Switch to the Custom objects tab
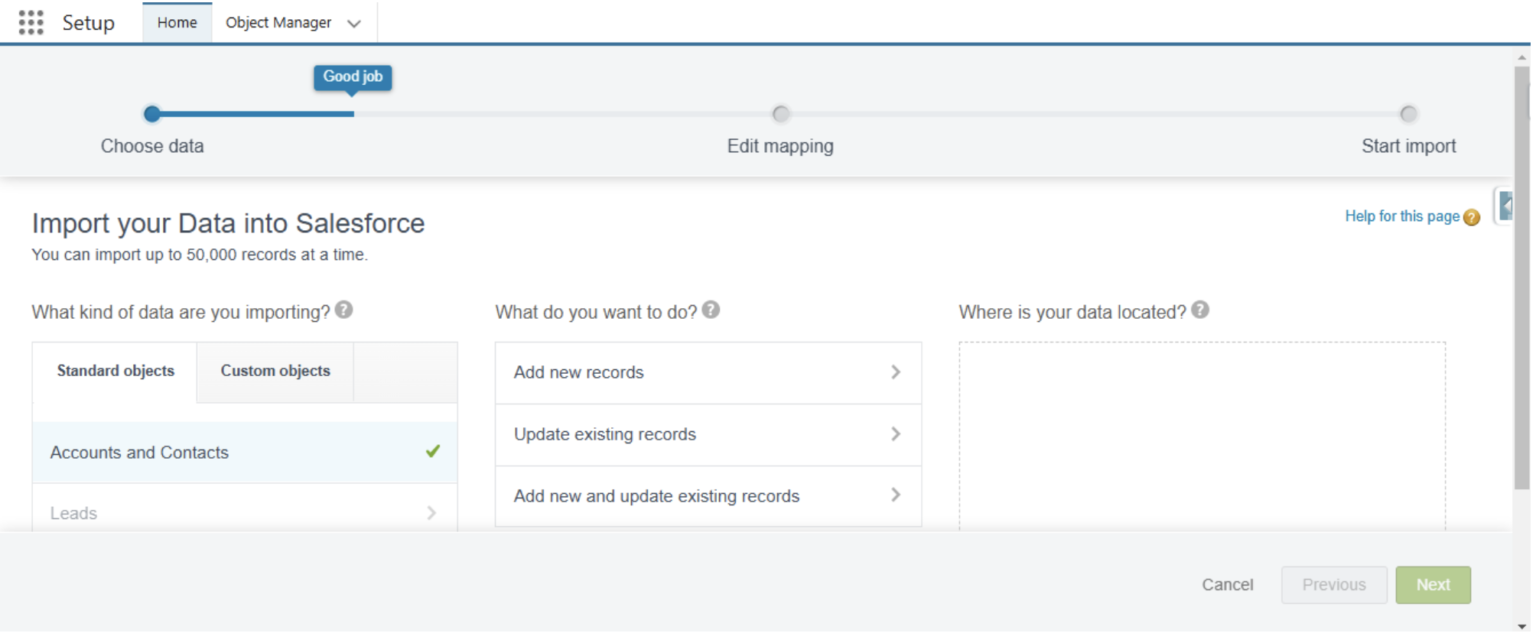1536x633 pixels. 275,371
